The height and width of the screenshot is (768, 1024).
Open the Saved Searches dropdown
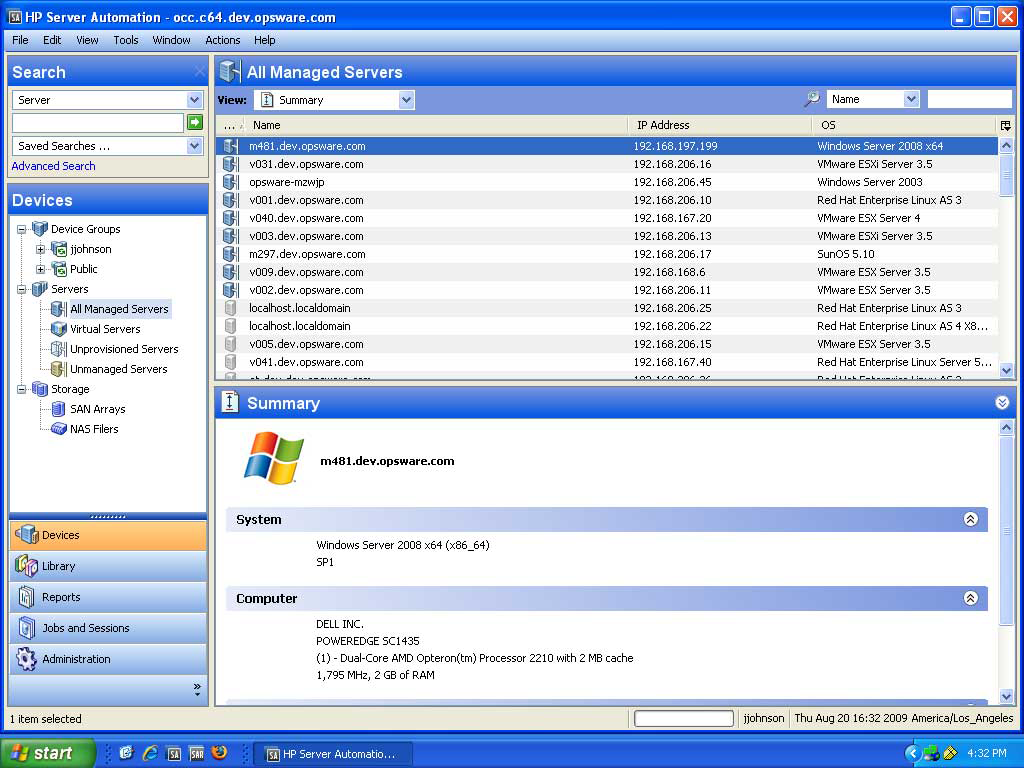(194, 146)
